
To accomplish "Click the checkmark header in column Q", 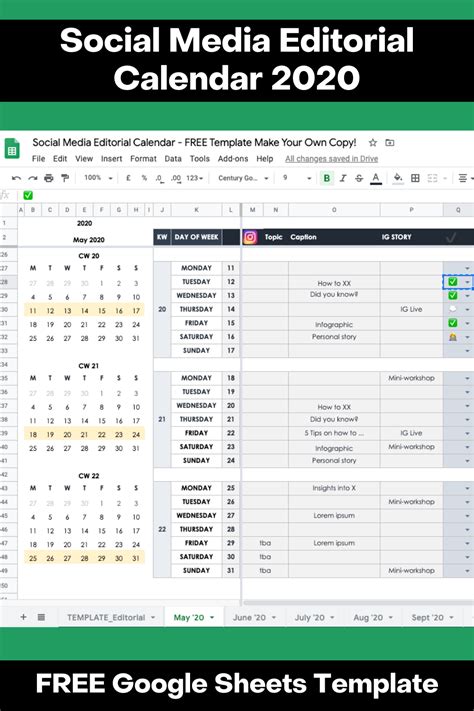I will [451, 237].
